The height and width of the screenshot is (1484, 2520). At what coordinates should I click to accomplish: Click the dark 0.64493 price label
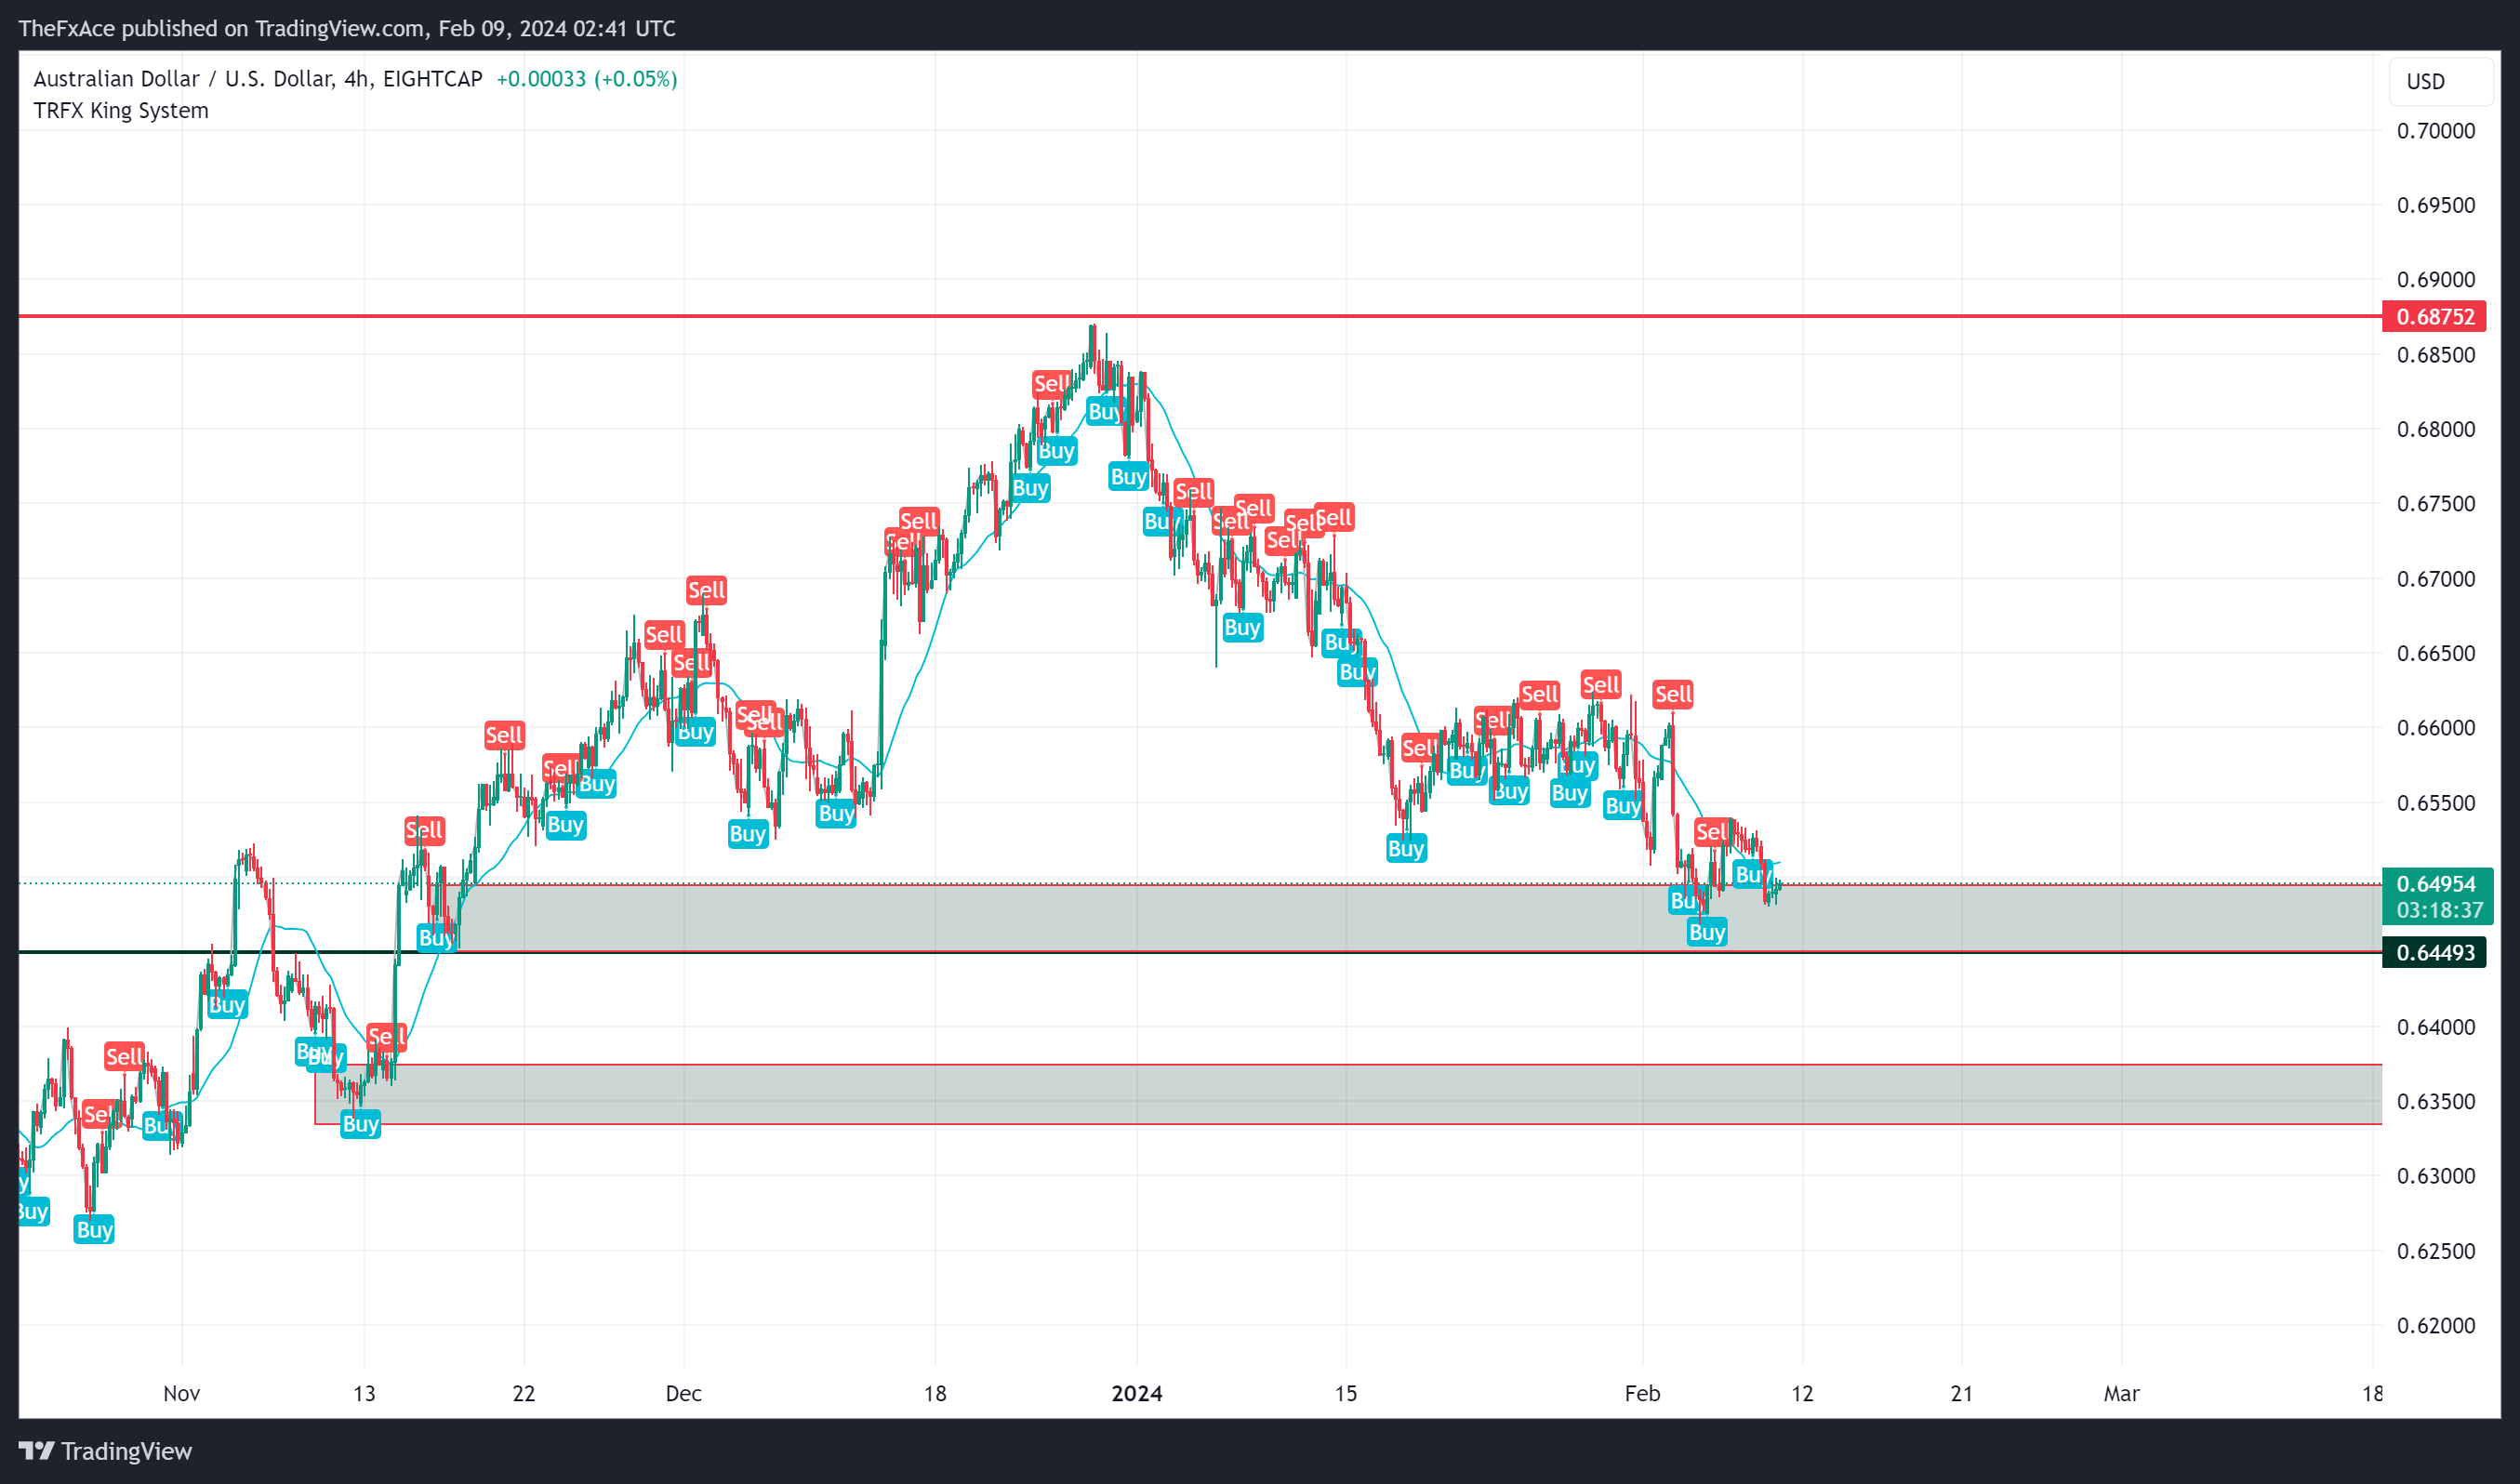[x=2436, y=952]
